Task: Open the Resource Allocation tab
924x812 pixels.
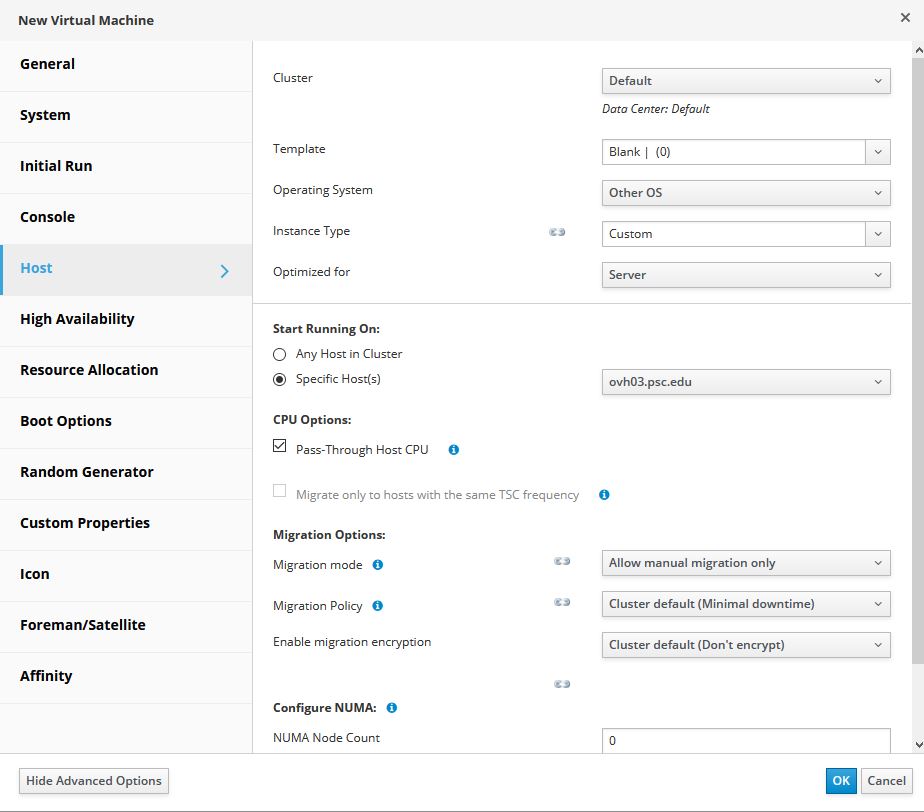Action: point(89,370)
